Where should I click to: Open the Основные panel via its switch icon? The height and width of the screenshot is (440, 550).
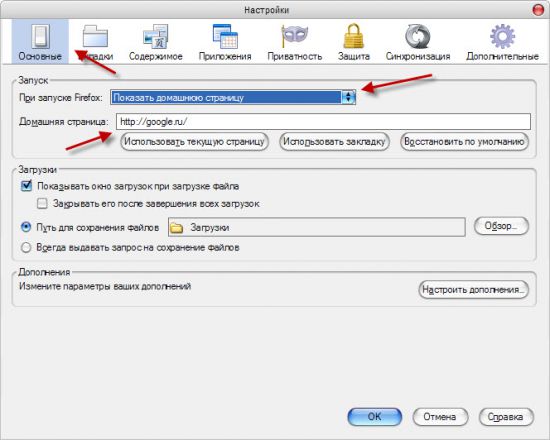coord(40,36)
